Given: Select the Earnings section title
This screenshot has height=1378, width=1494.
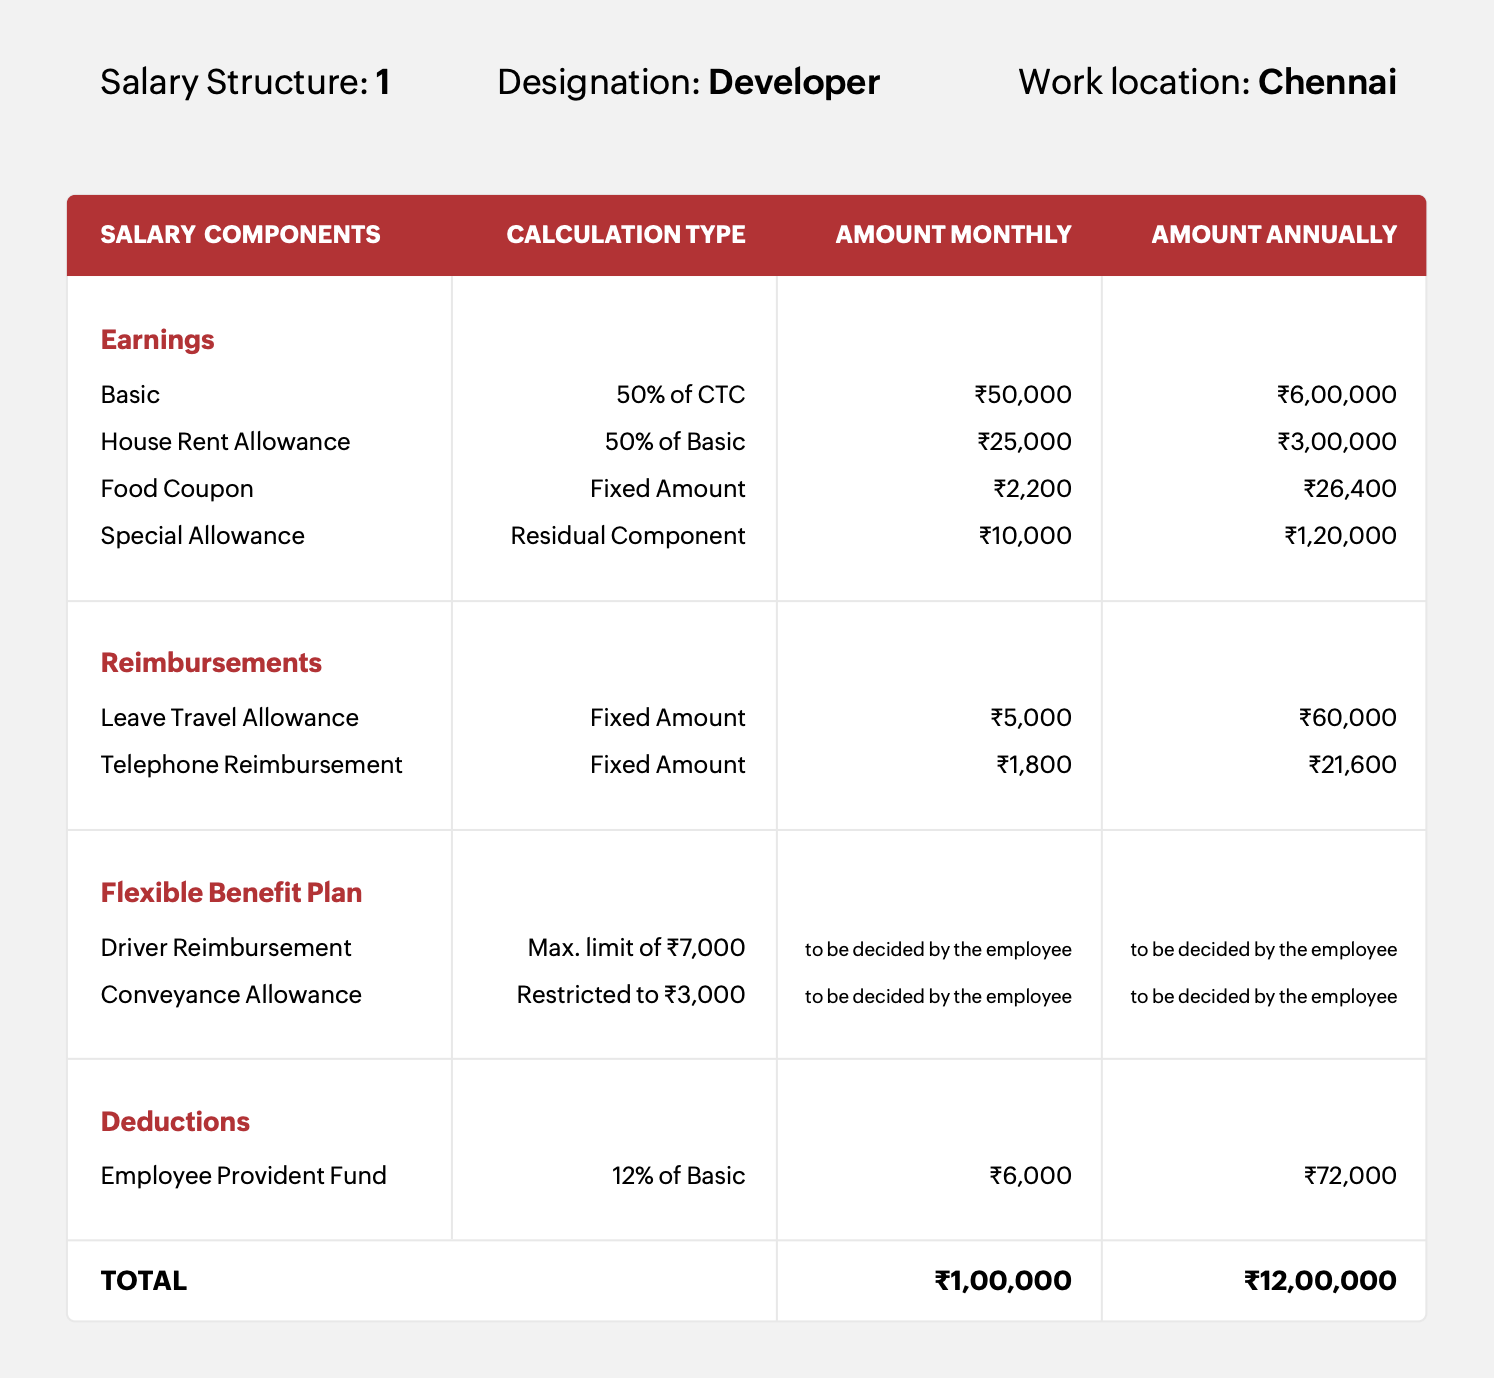Looking at the screenshot, I should point(158,340).
